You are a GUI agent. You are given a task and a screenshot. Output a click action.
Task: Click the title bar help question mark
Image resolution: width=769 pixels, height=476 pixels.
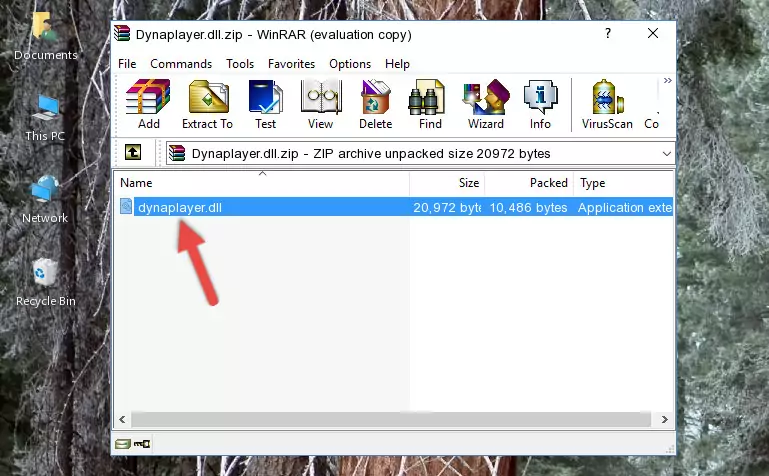pos(608,33)
